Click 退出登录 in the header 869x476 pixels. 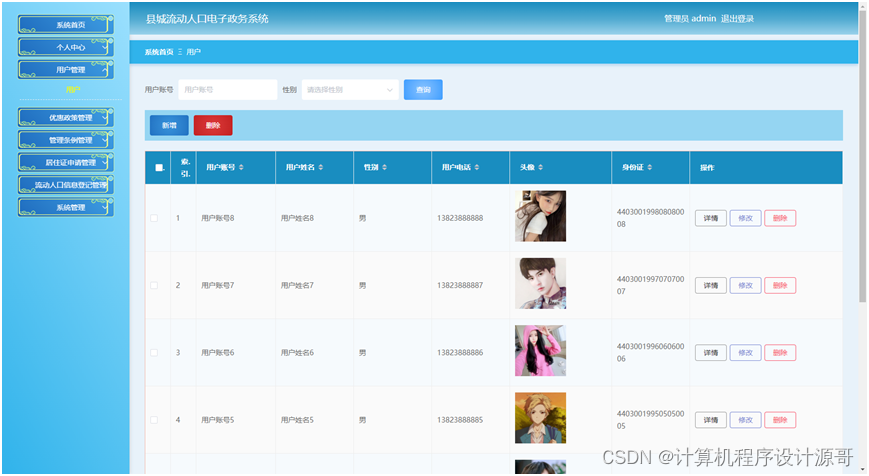(737, 19)
